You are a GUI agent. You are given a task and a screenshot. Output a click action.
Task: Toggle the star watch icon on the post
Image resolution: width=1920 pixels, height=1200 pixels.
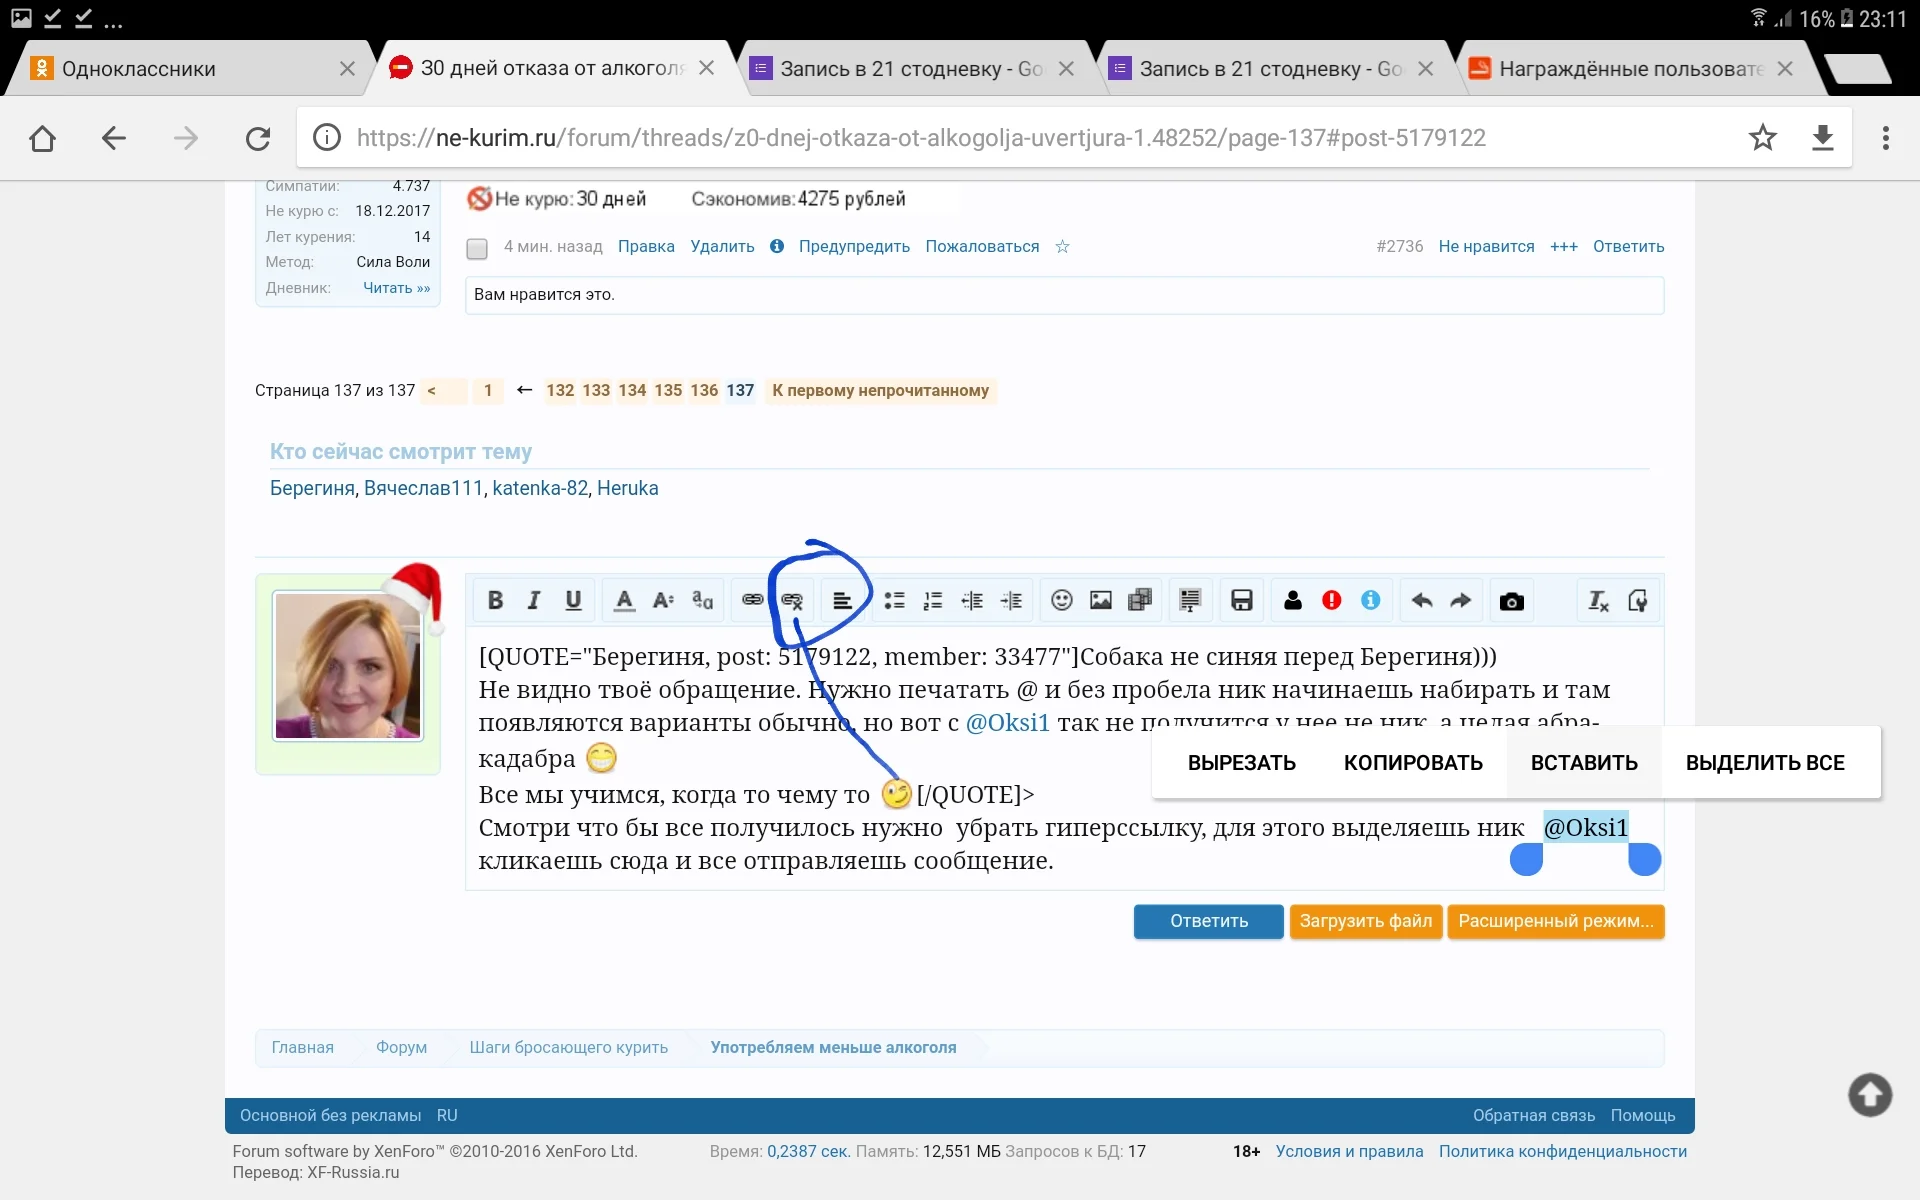[x=1063, y=247]
